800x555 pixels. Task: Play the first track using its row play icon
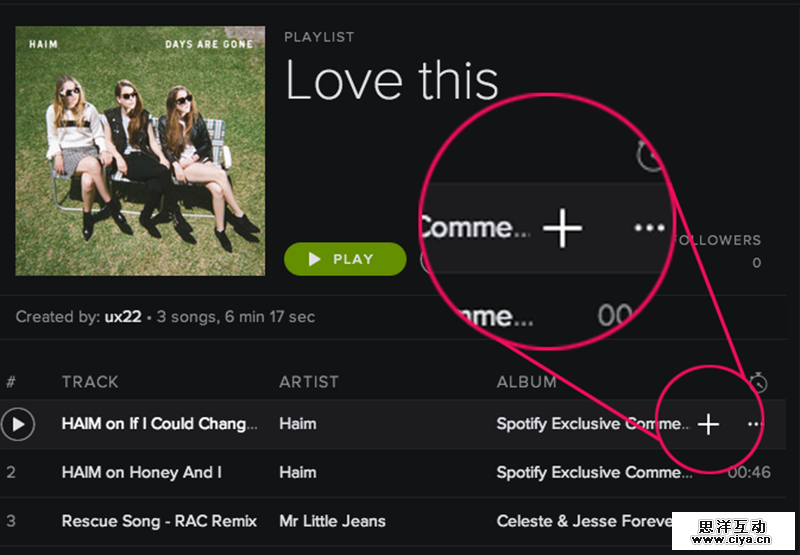(17, 424)
